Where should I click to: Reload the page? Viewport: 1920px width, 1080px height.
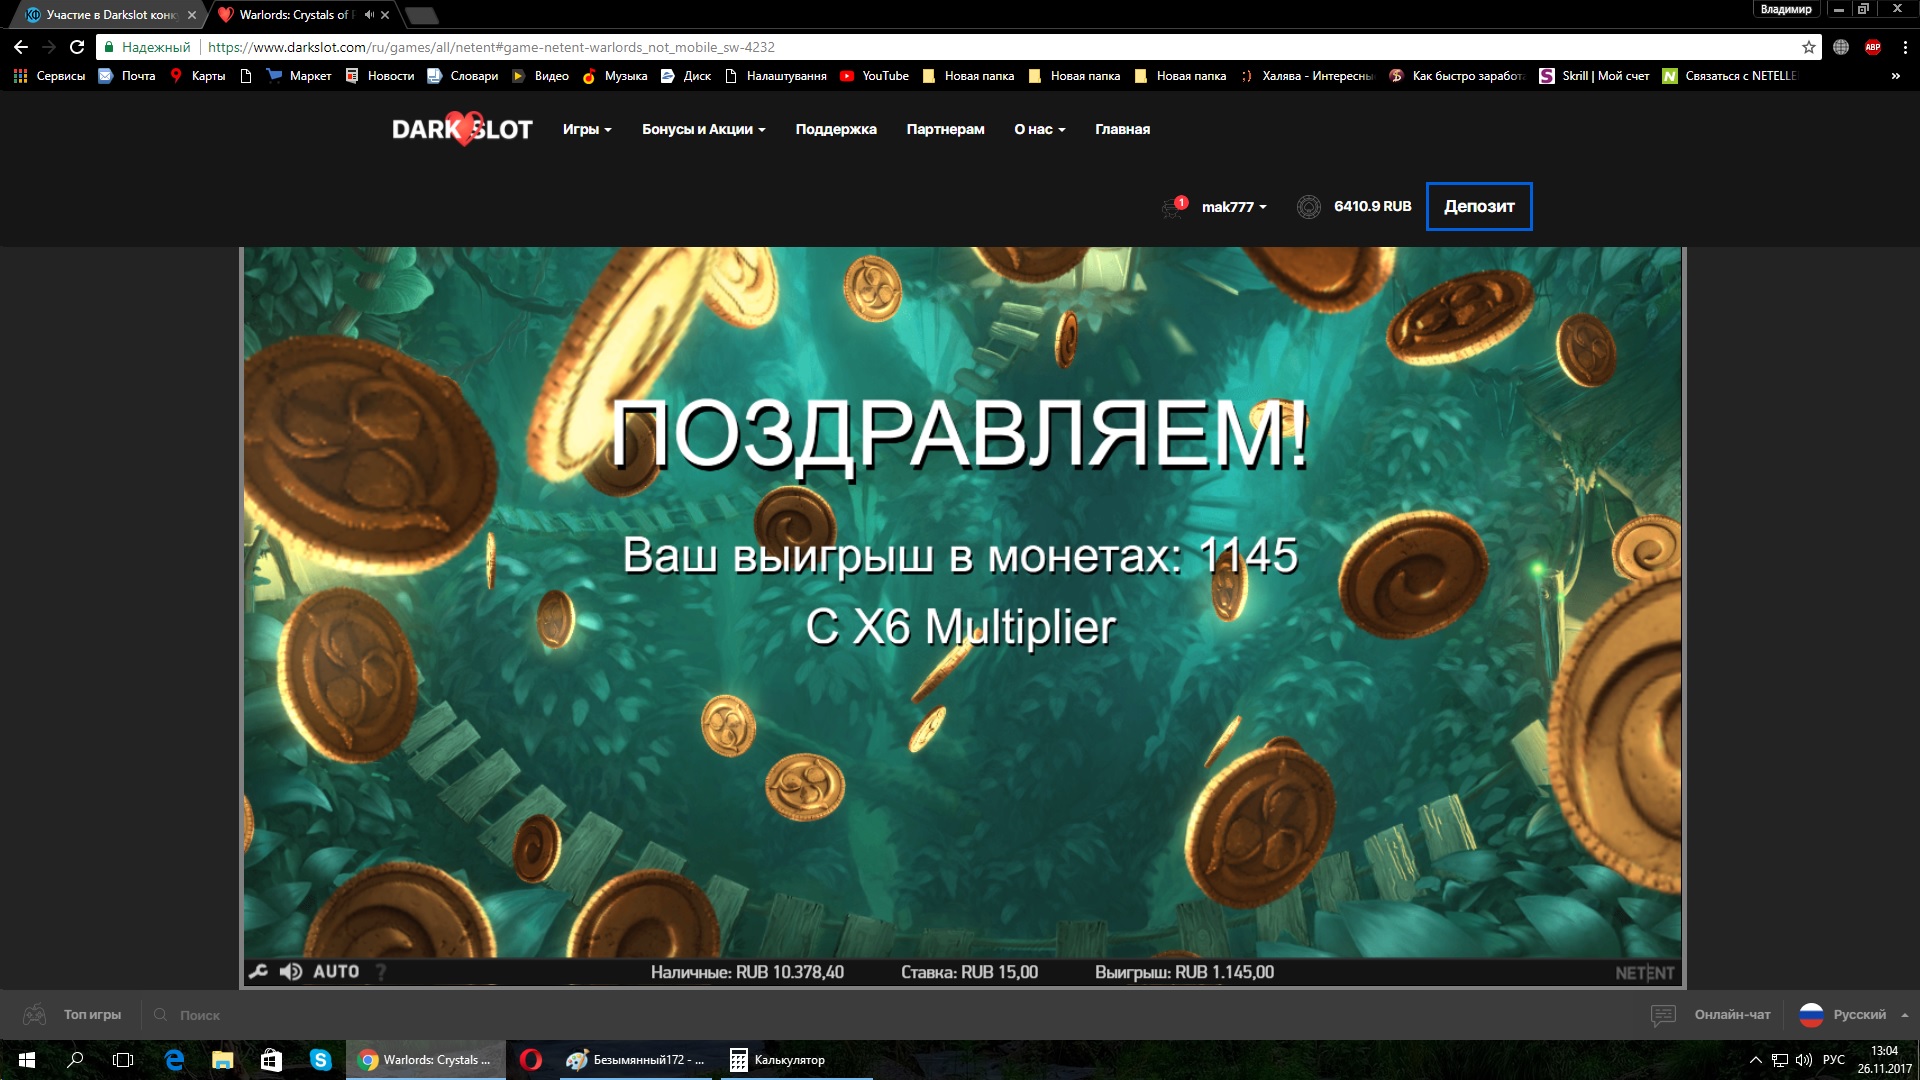click(x=77, y=47)
